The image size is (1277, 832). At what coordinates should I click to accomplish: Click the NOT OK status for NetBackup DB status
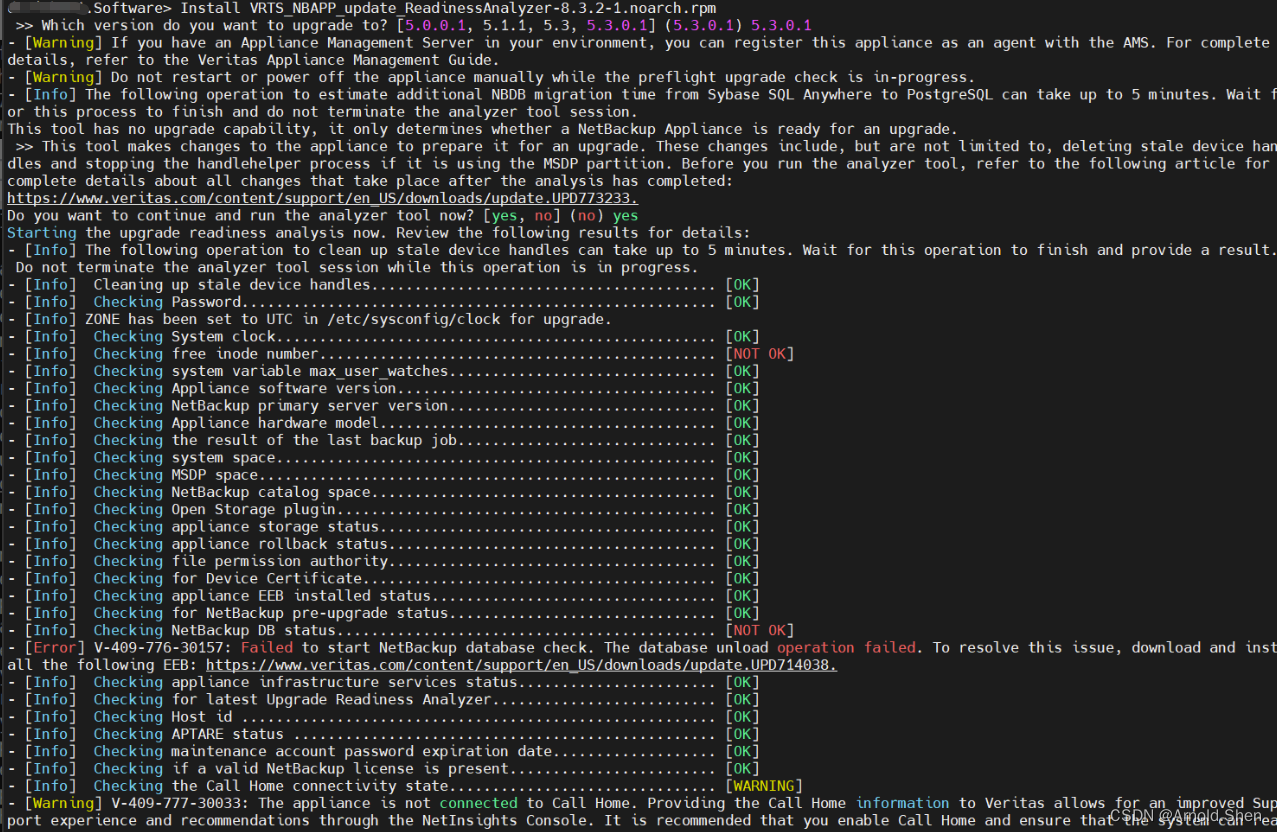pos(760,631)
